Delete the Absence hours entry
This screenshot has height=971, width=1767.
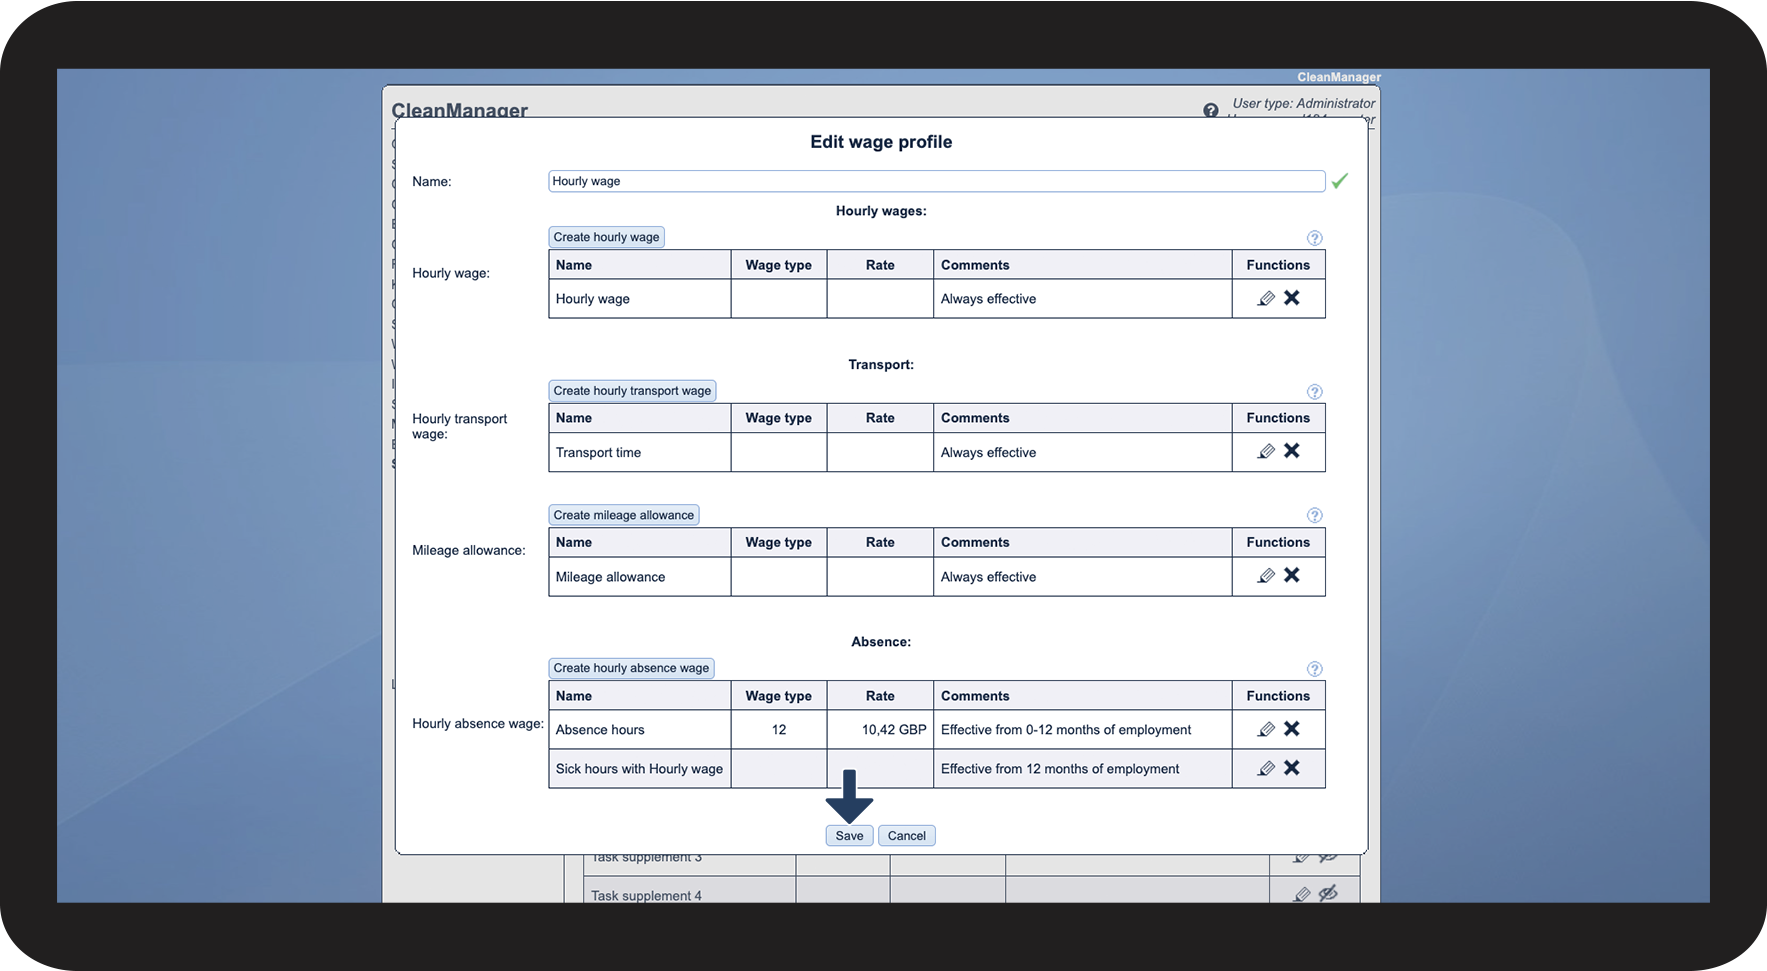(1292, 729)
